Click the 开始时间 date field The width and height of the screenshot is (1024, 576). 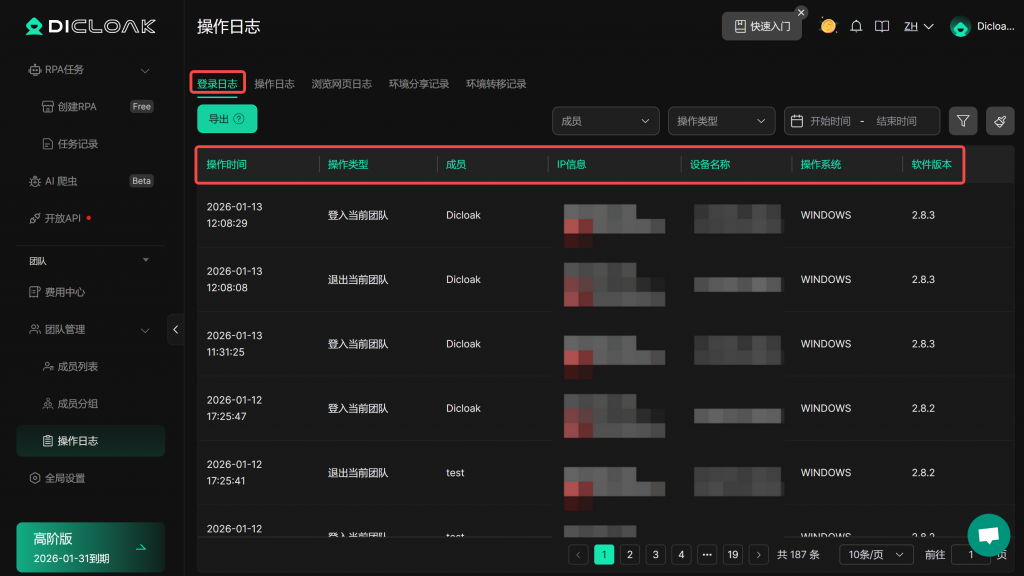pyautogui.click(x=830, y=121)
